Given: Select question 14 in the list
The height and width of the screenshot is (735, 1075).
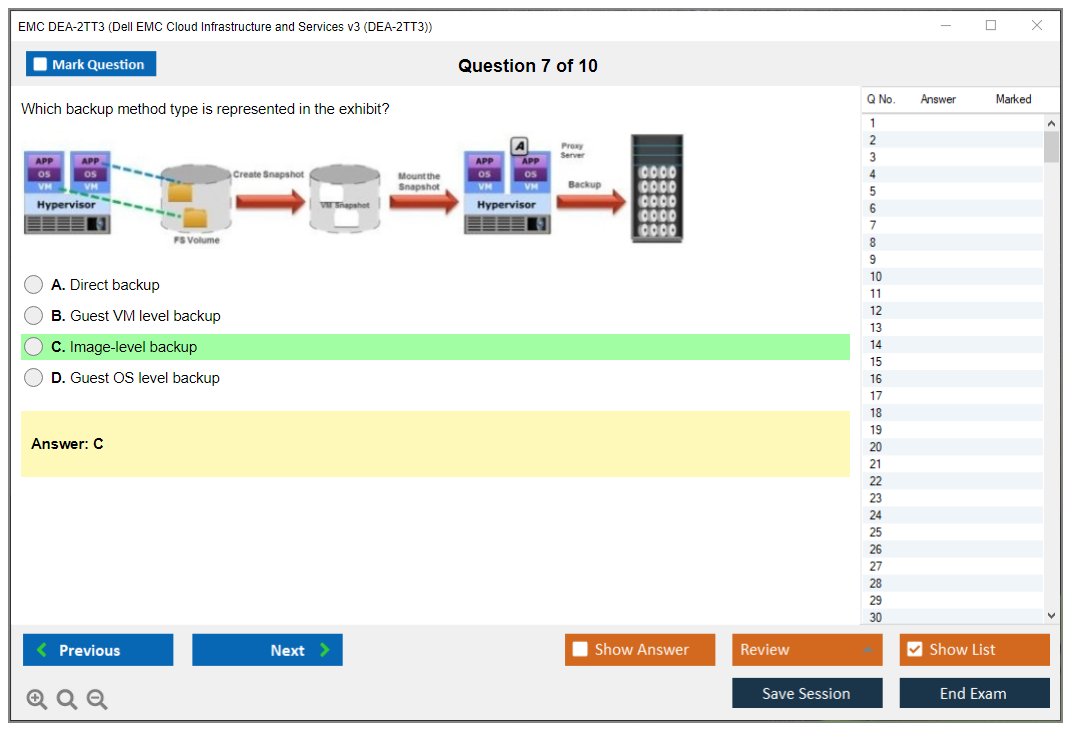Looking at the screenshot, I should pos(876,345).
